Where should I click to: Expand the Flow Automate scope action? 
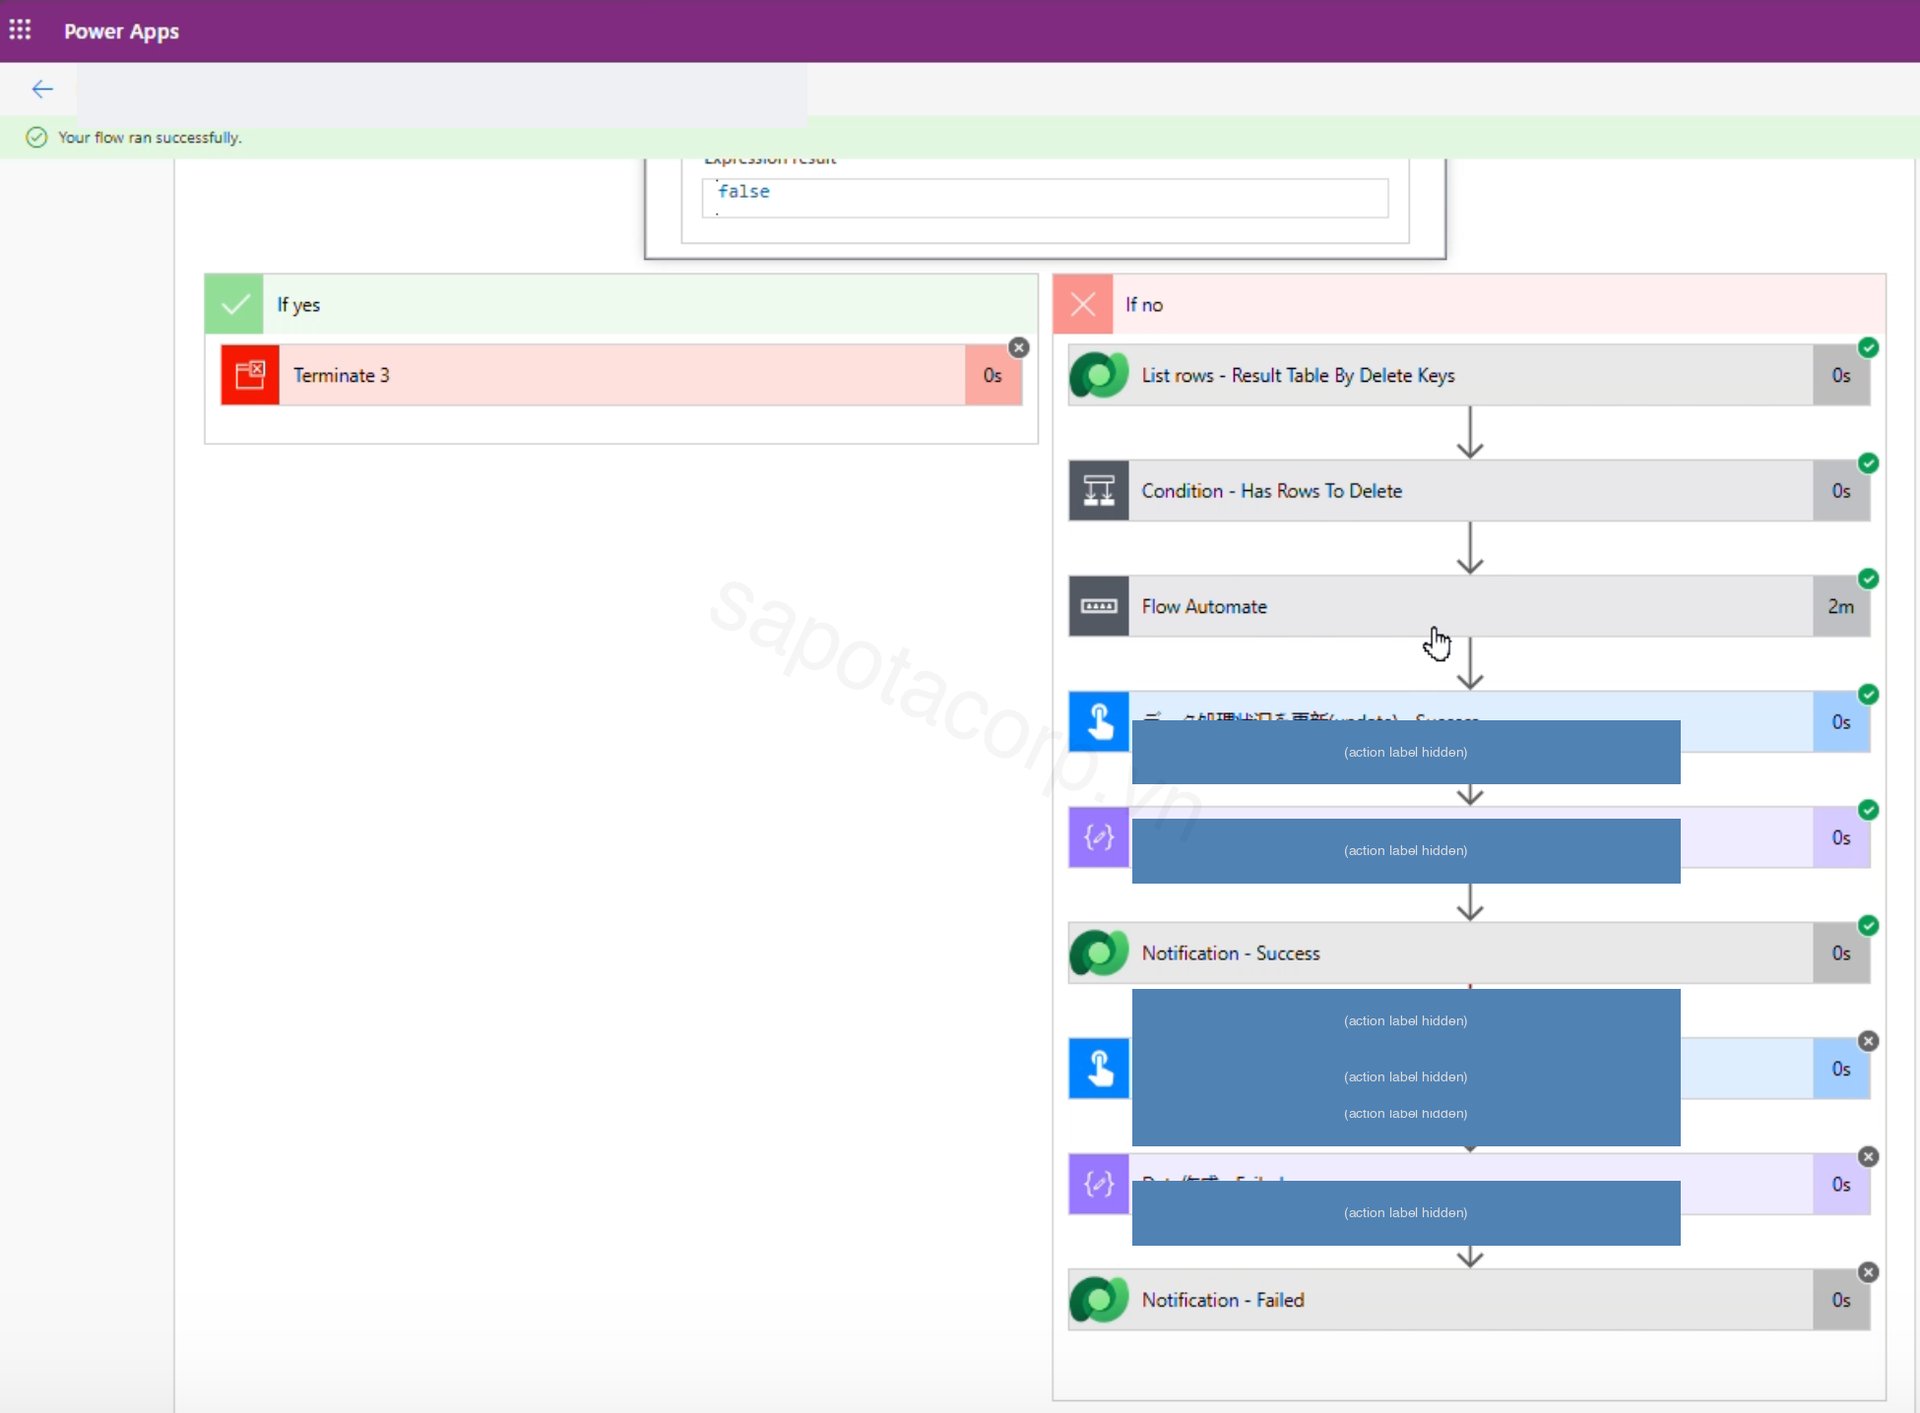point(1469,606)
